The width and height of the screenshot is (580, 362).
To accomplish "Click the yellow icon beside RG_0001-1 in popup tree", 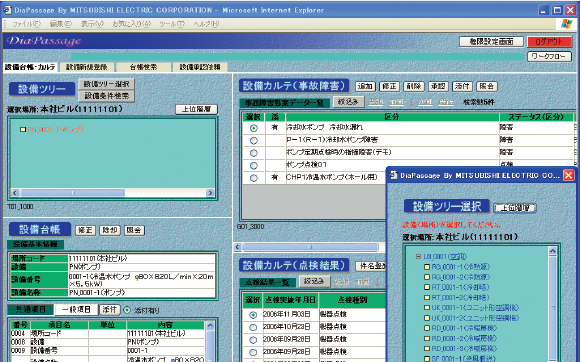I will pyautogui.click(x=427, y=267).
